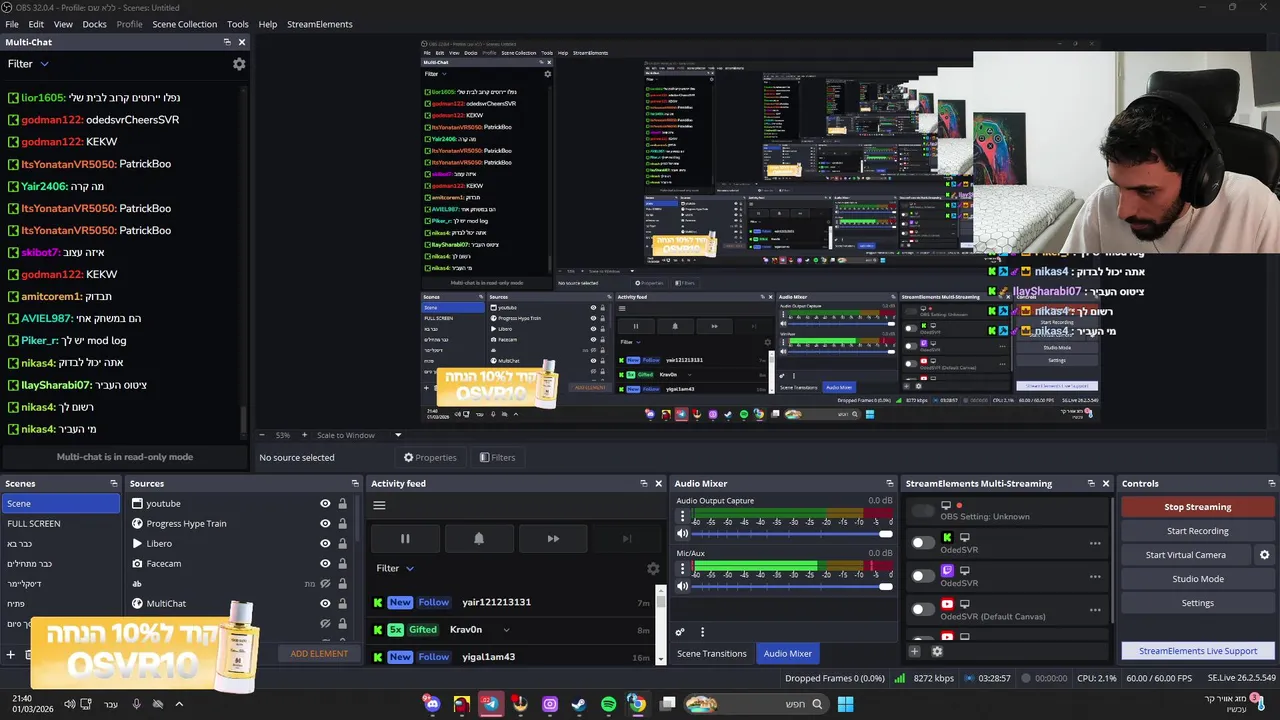Hide the Libero source
The width and height of the screenshot is (1280, 720).
coord(325,544)
